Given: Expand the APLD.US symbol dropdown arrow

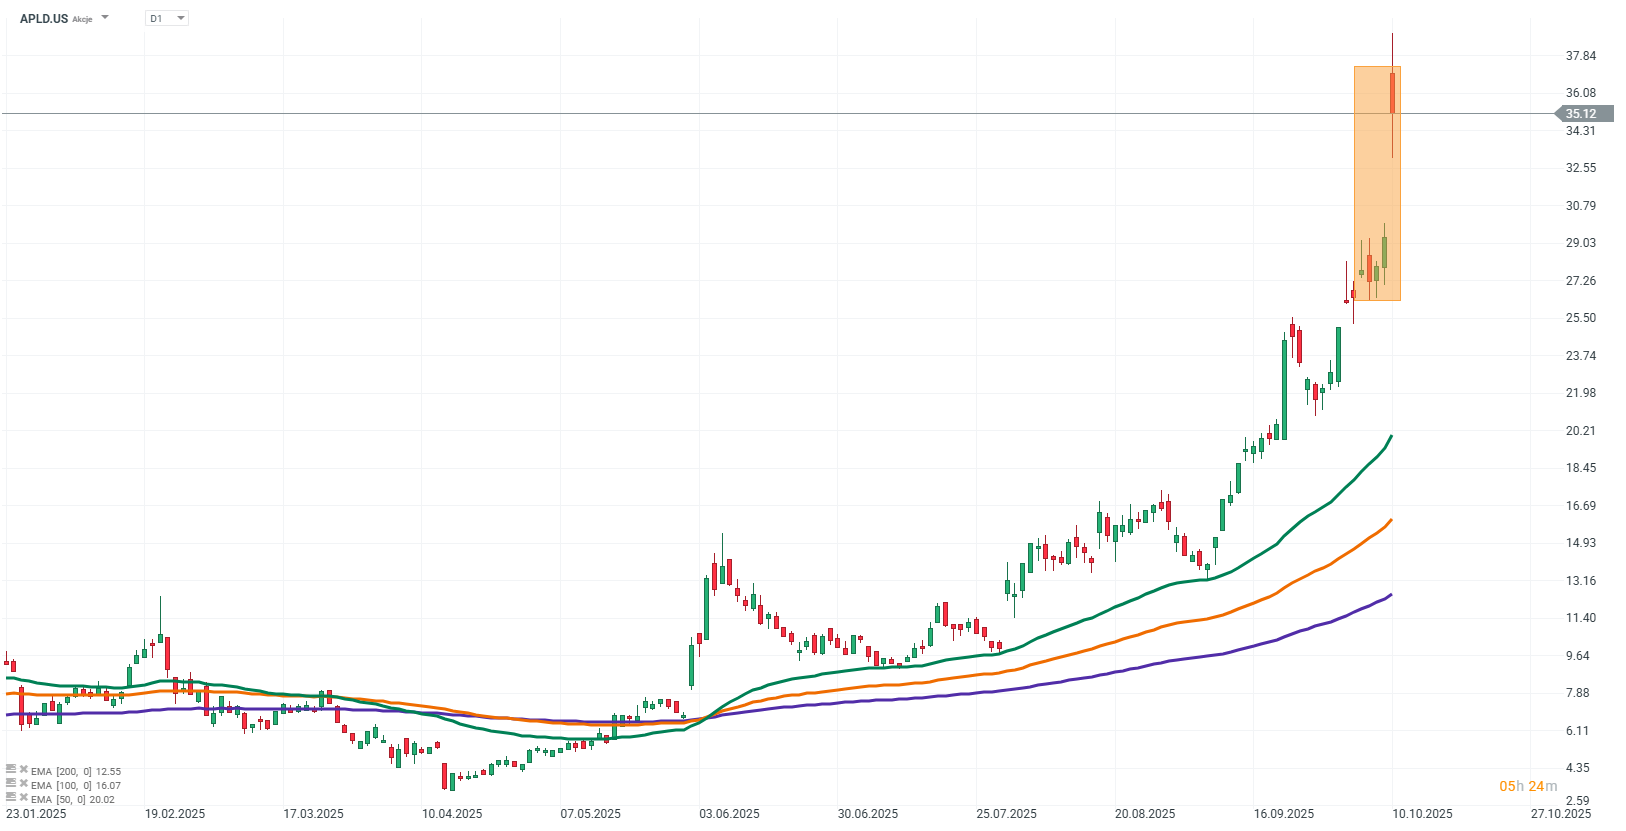Looking at the screenshot, I should pyautogui.click(x=105, y=18).
